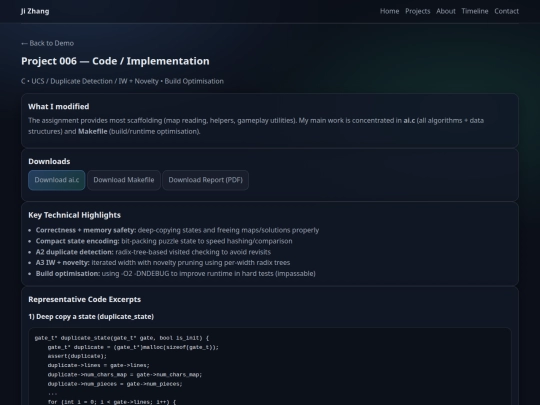Screen dimensions: 540x405
Task: Click the gate_t* duplicate_state function signature line
Action: tap(122, 338)
